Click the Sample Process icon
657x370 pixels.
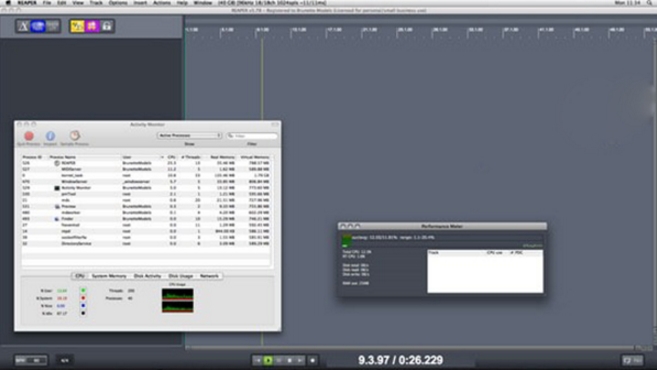point(75,135)
